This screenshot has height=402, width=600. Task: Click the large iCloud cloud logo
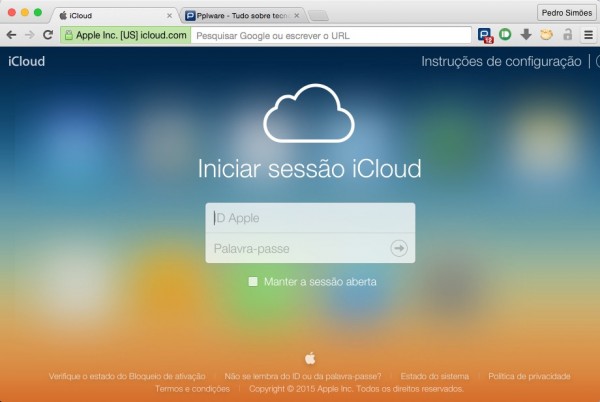309,113
